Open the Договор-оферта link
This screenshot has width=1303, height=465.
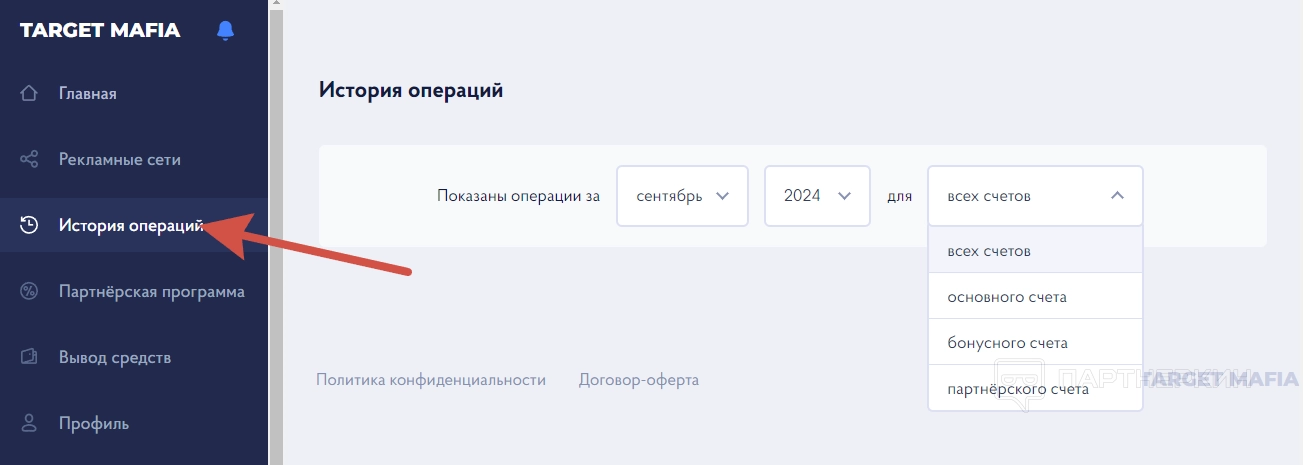(639, 380)
